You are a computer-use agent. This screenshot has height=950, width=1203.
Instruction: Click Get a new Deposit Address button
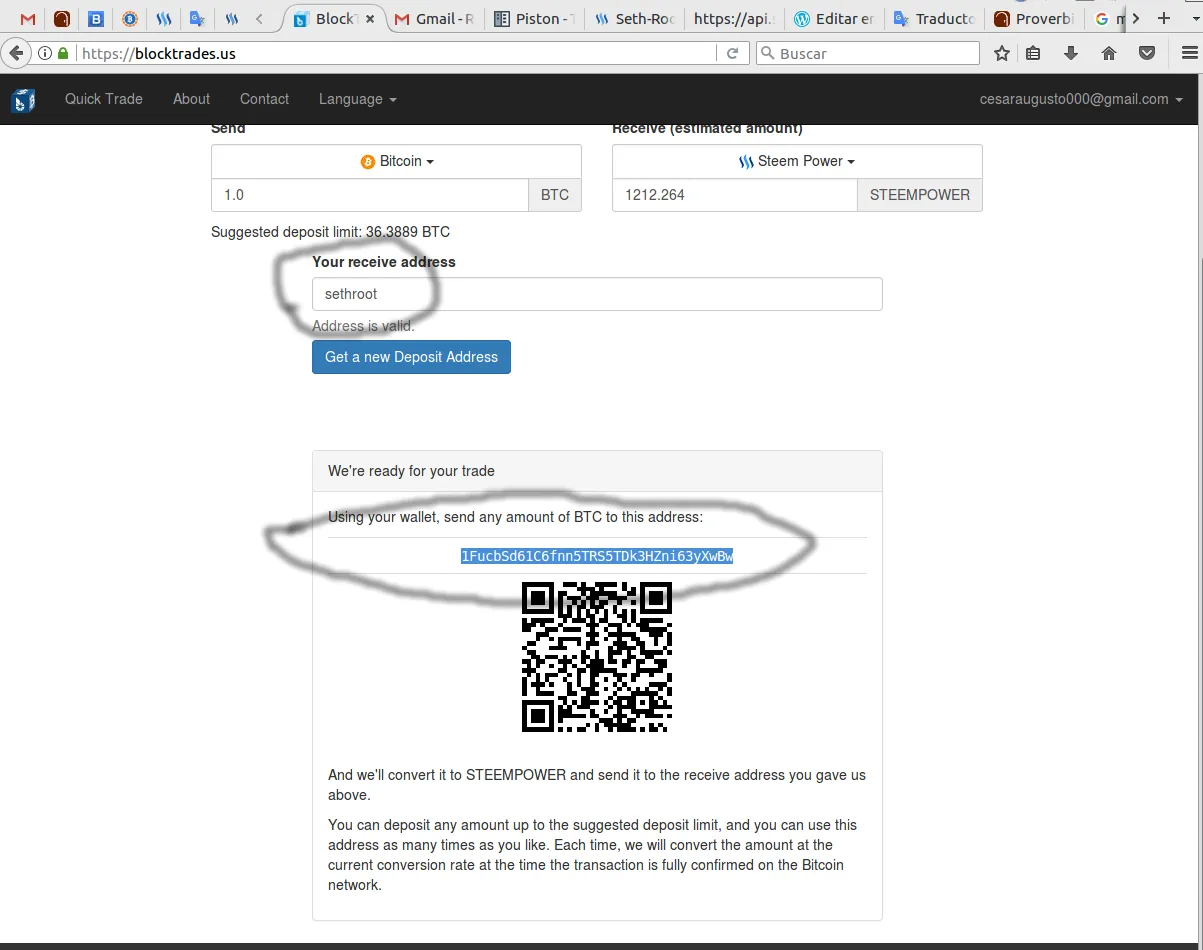411,357
